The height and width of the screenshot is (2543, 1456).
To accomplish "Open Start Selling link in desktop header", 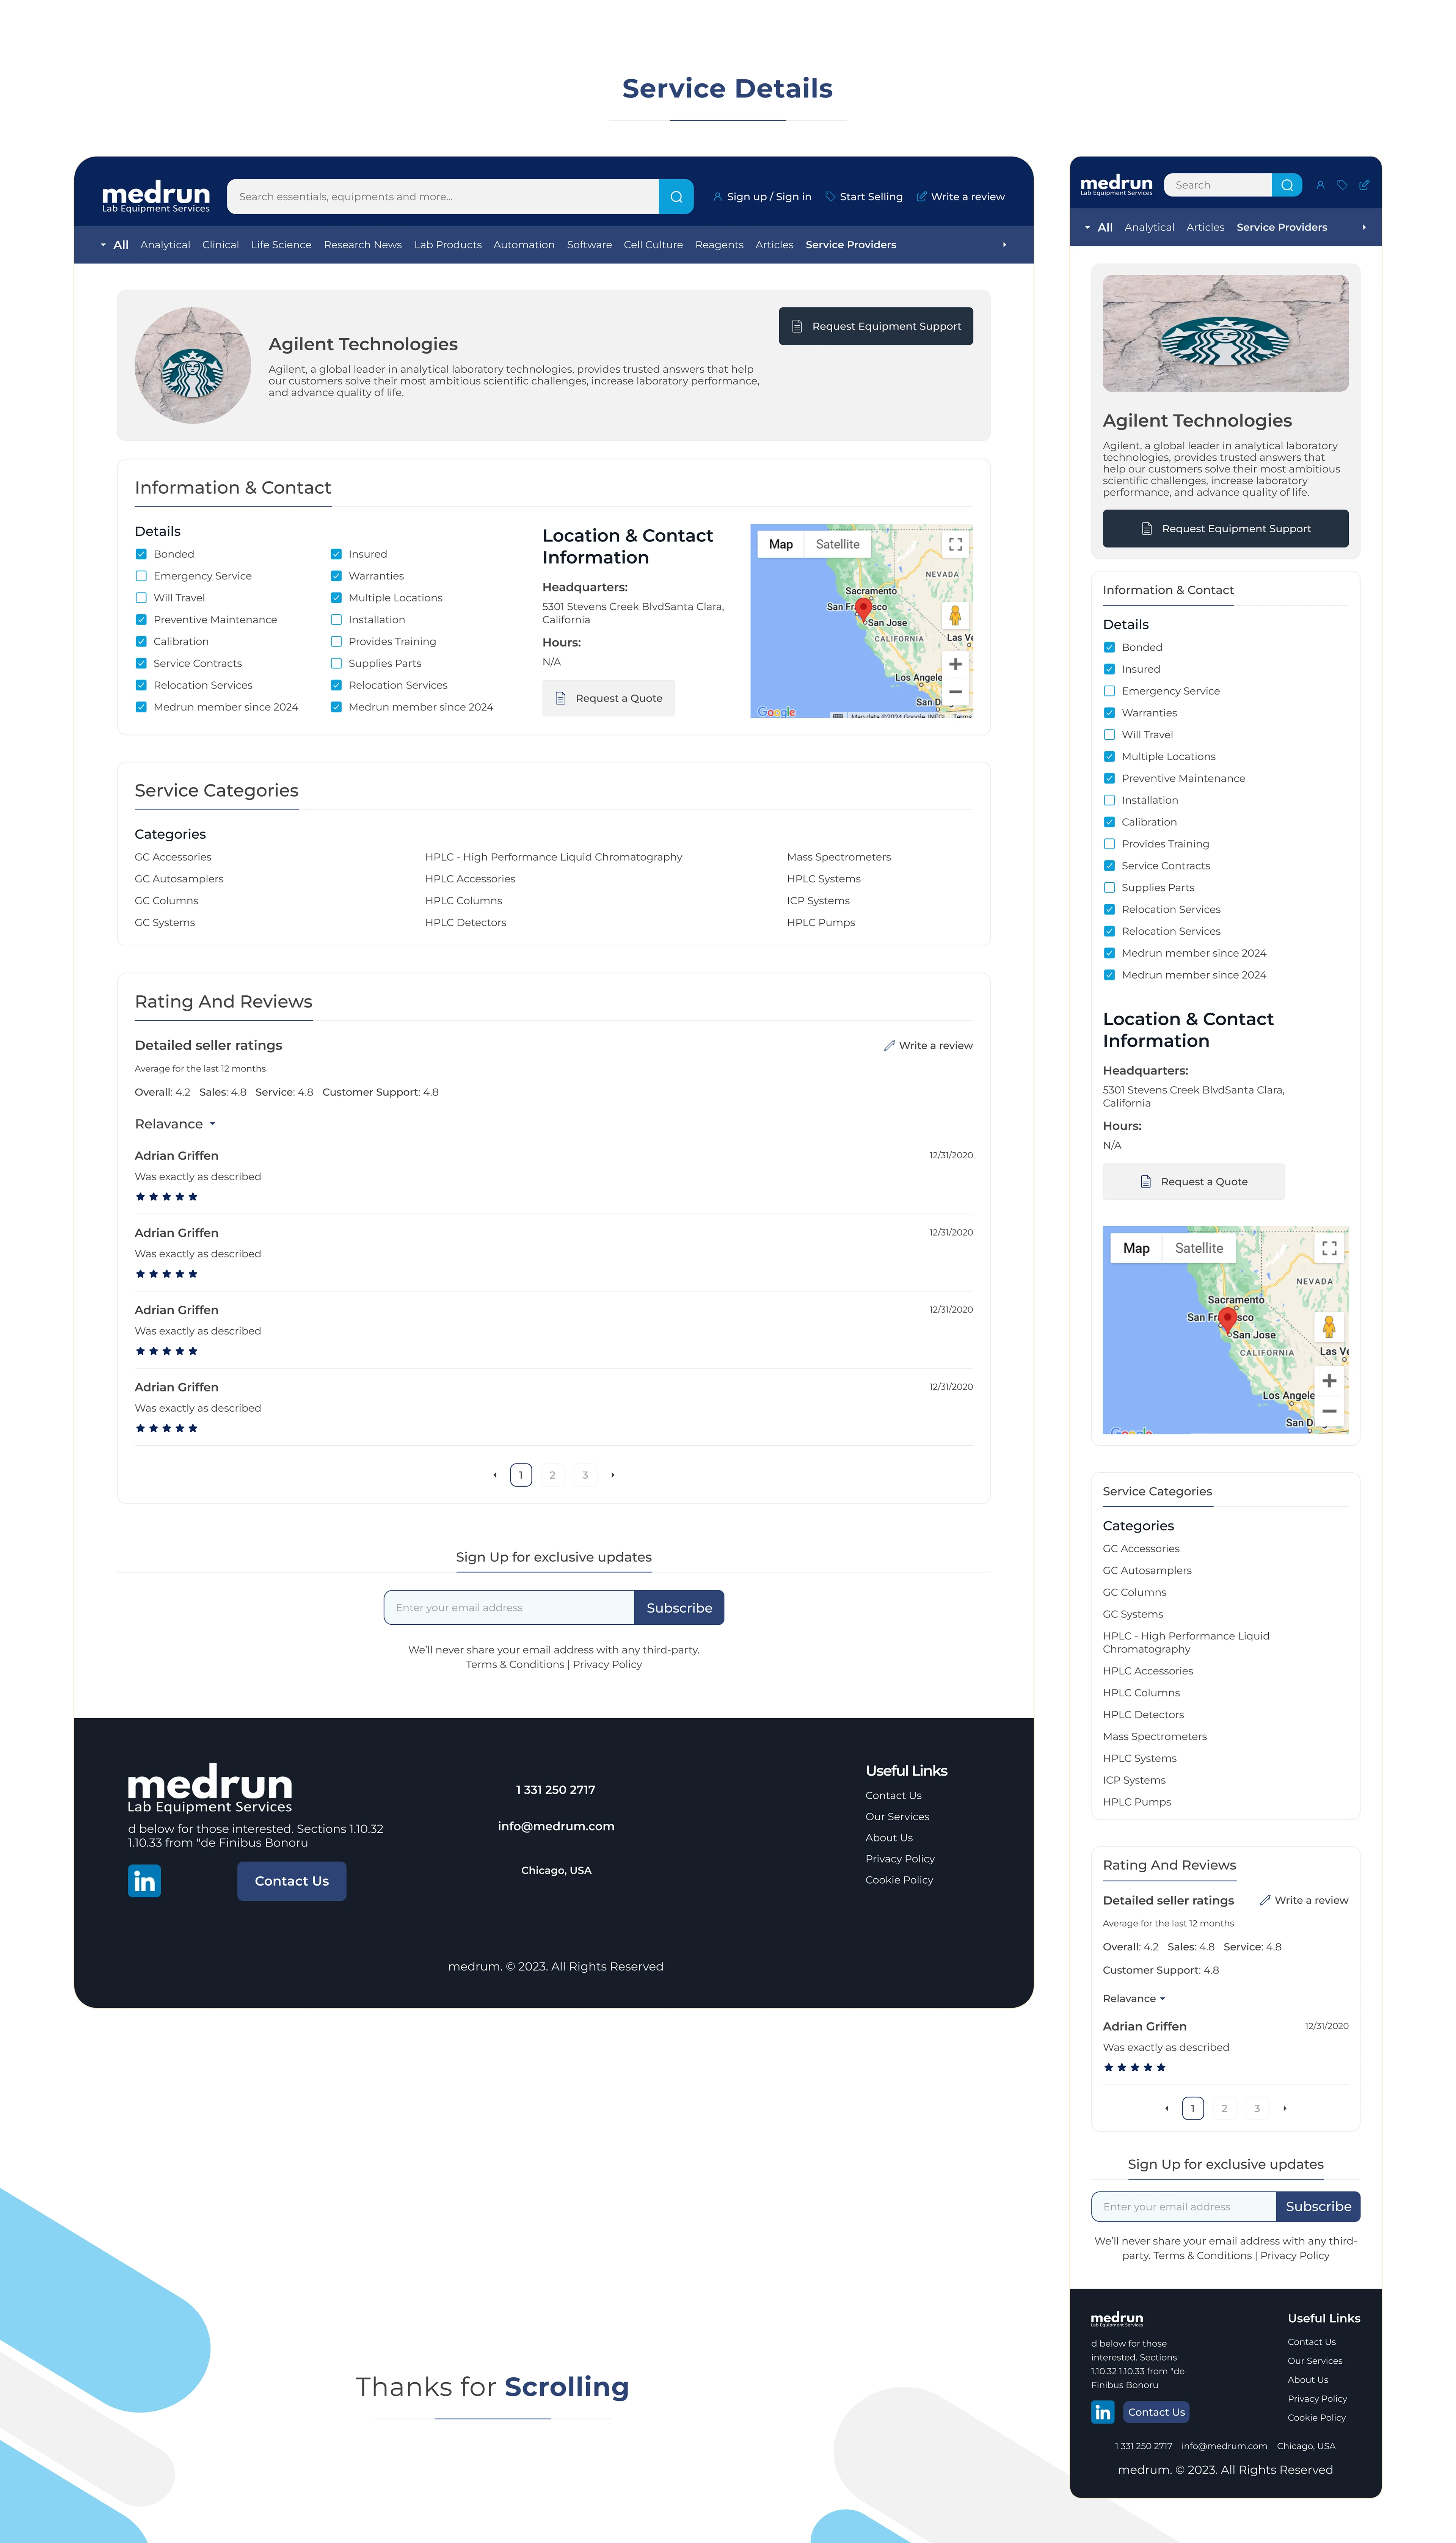I will 864,197.
